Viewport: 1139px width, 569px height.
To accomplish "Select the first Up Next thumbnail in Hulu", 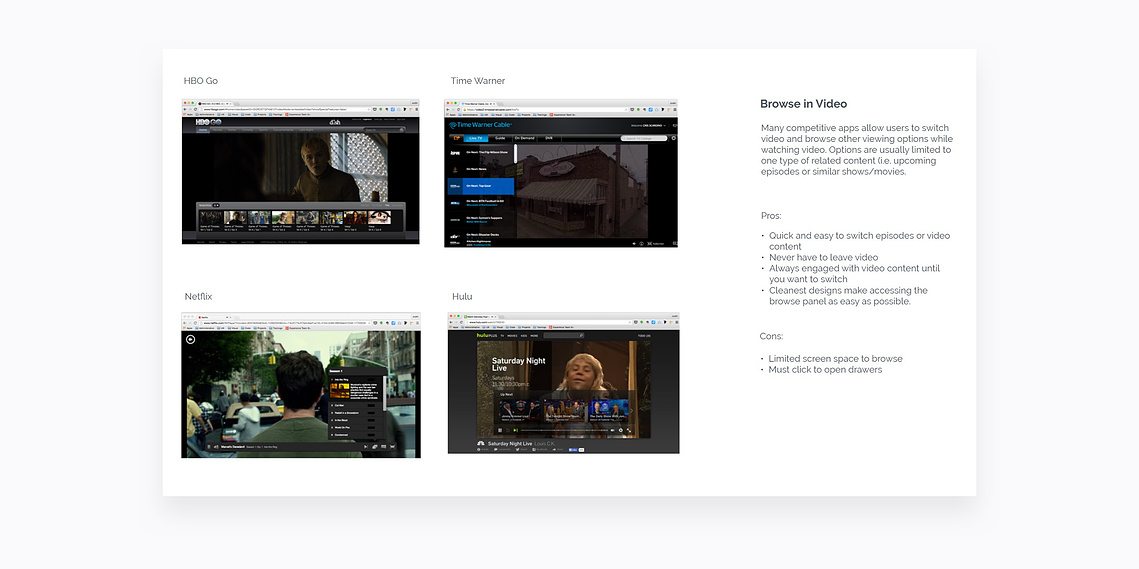I will [520, 411].
